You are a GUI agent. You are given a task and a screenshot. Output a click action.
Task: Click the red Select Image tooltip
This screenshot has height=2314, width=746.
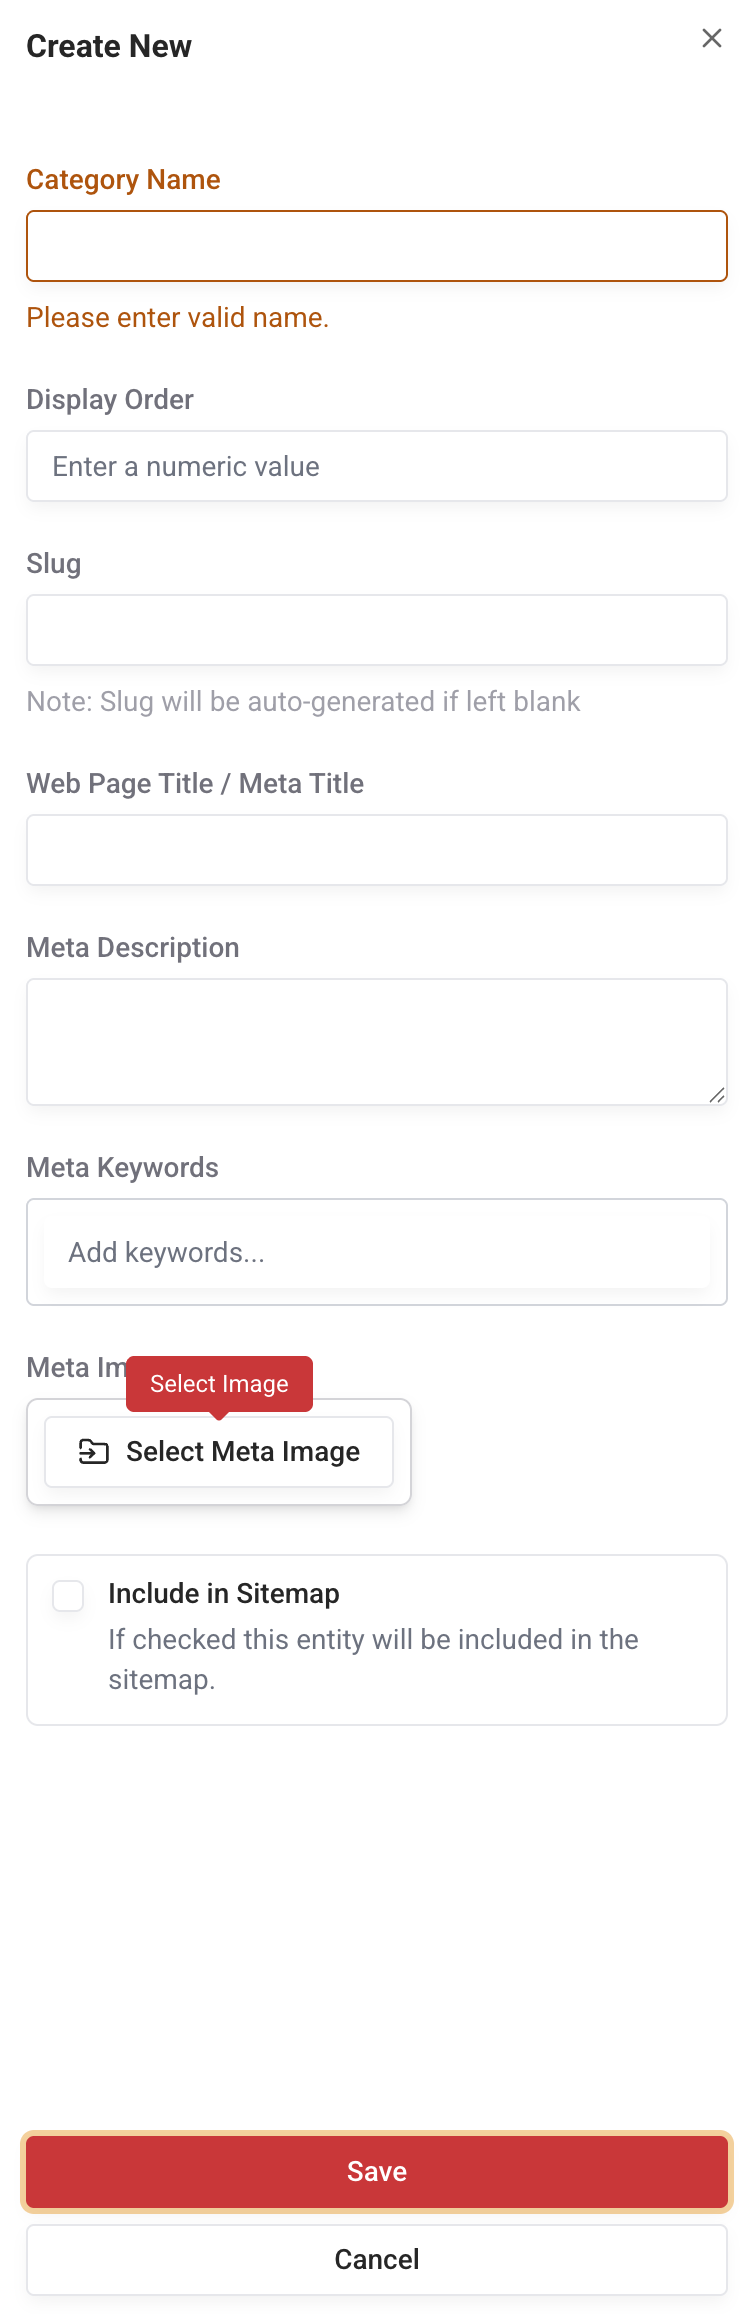[218, 1383]
